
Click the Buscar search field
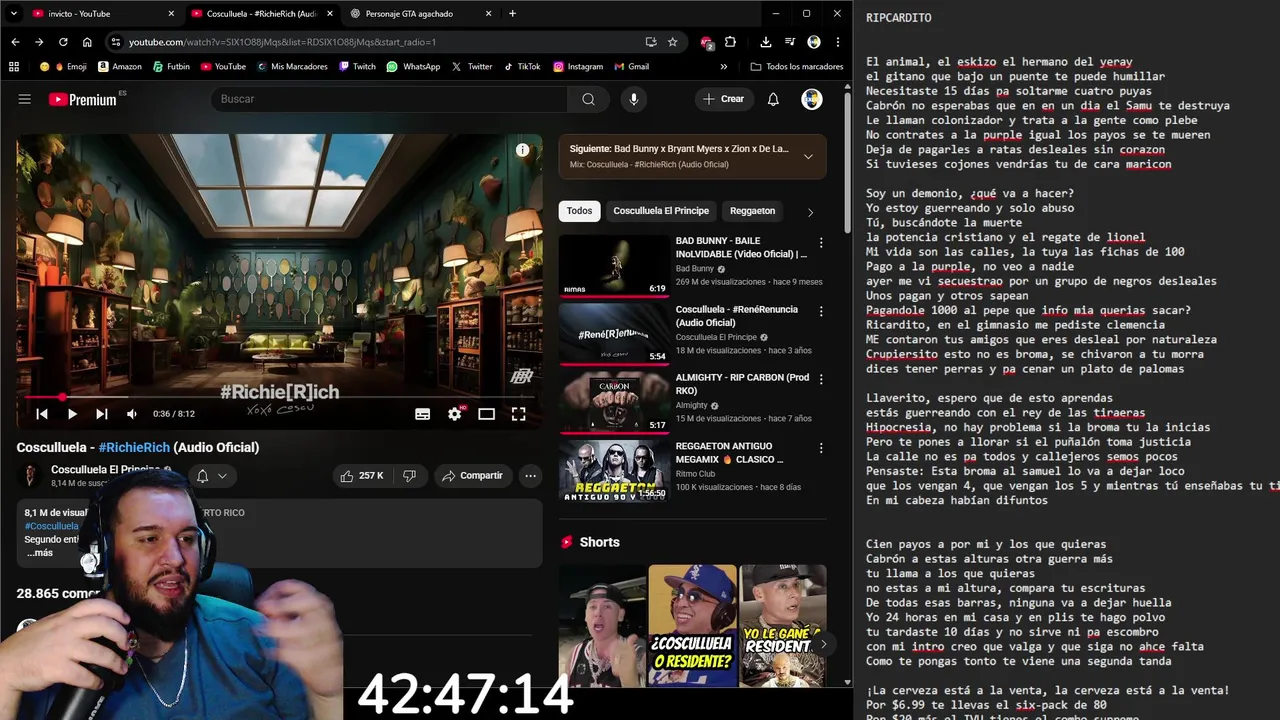(x=389, y=99)
